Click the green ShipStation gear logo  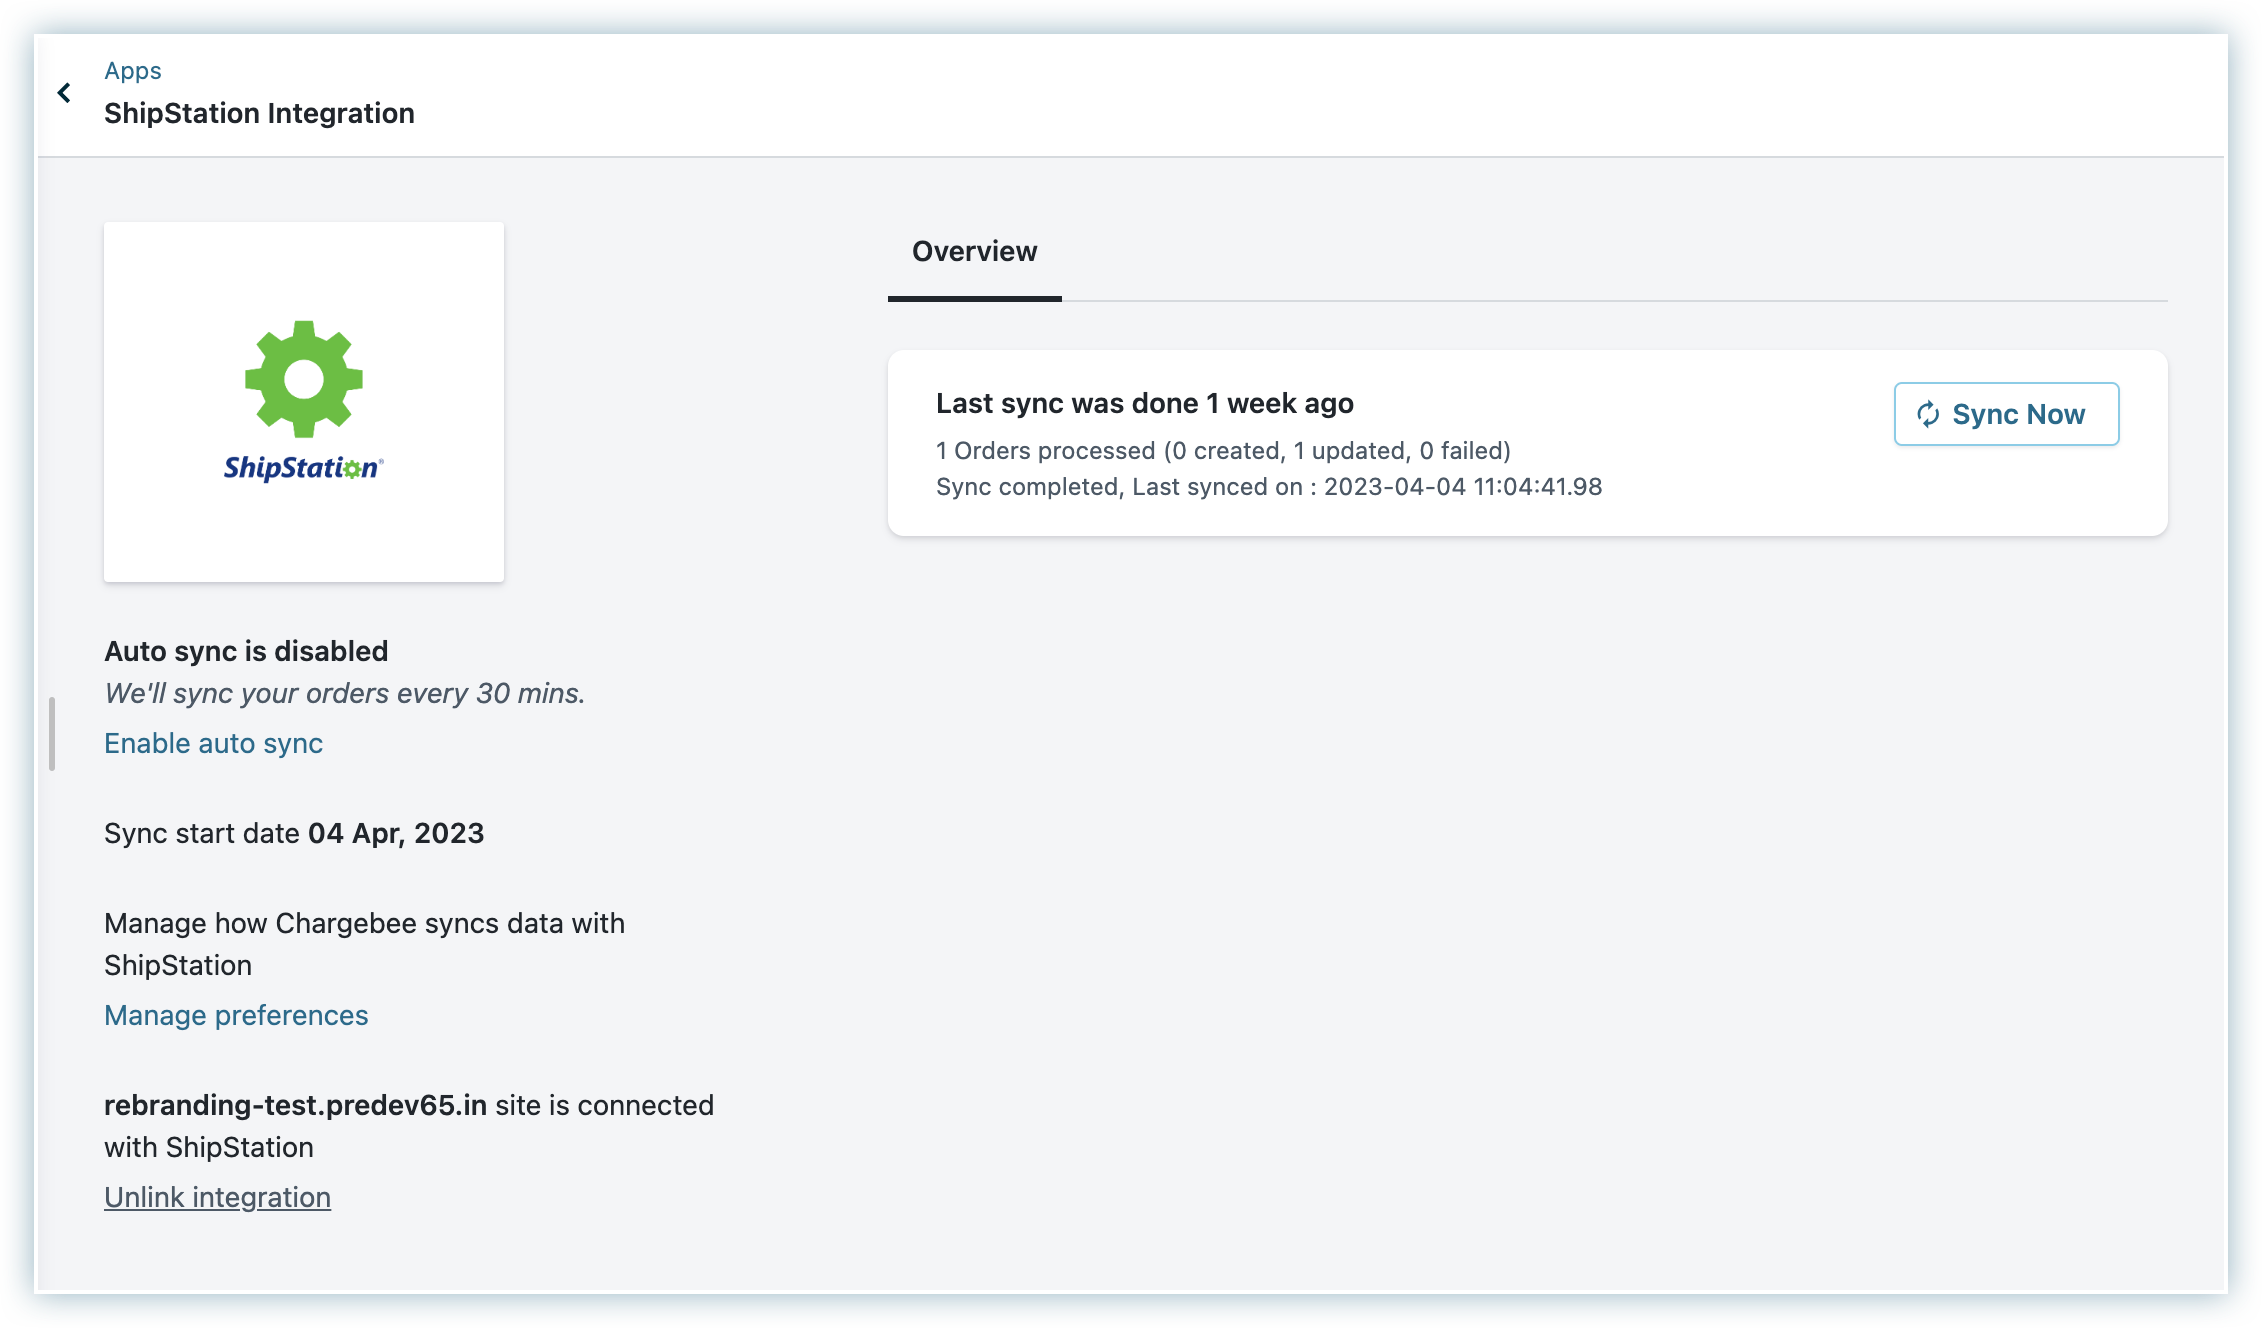click(304, 379)
